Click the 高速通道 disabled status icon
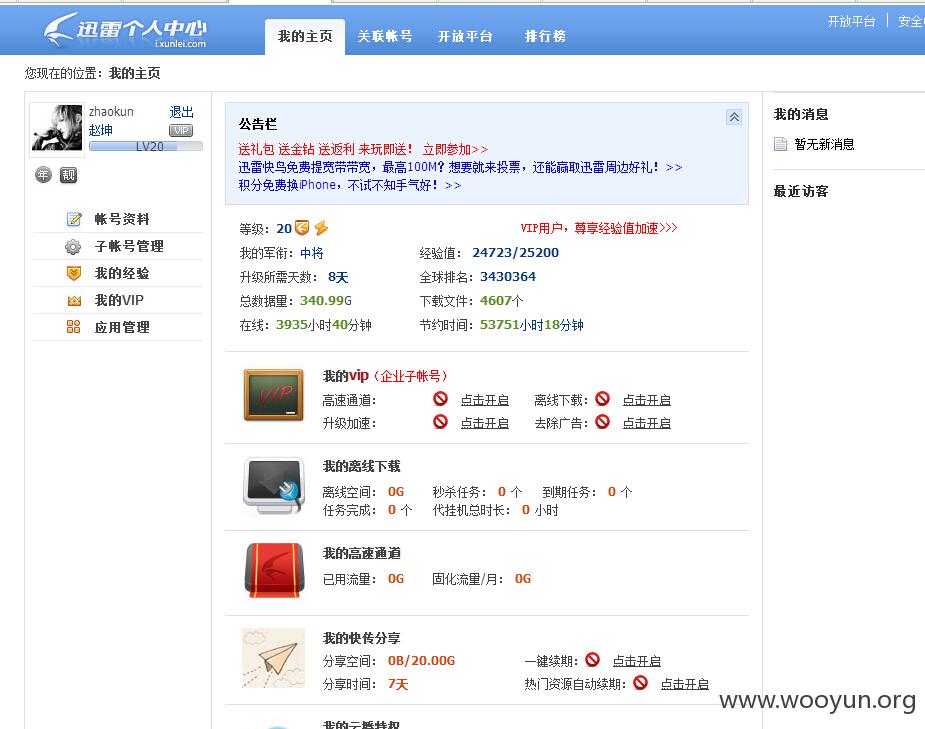This screenshot has width=925, height=729. (x=440, y=399)
